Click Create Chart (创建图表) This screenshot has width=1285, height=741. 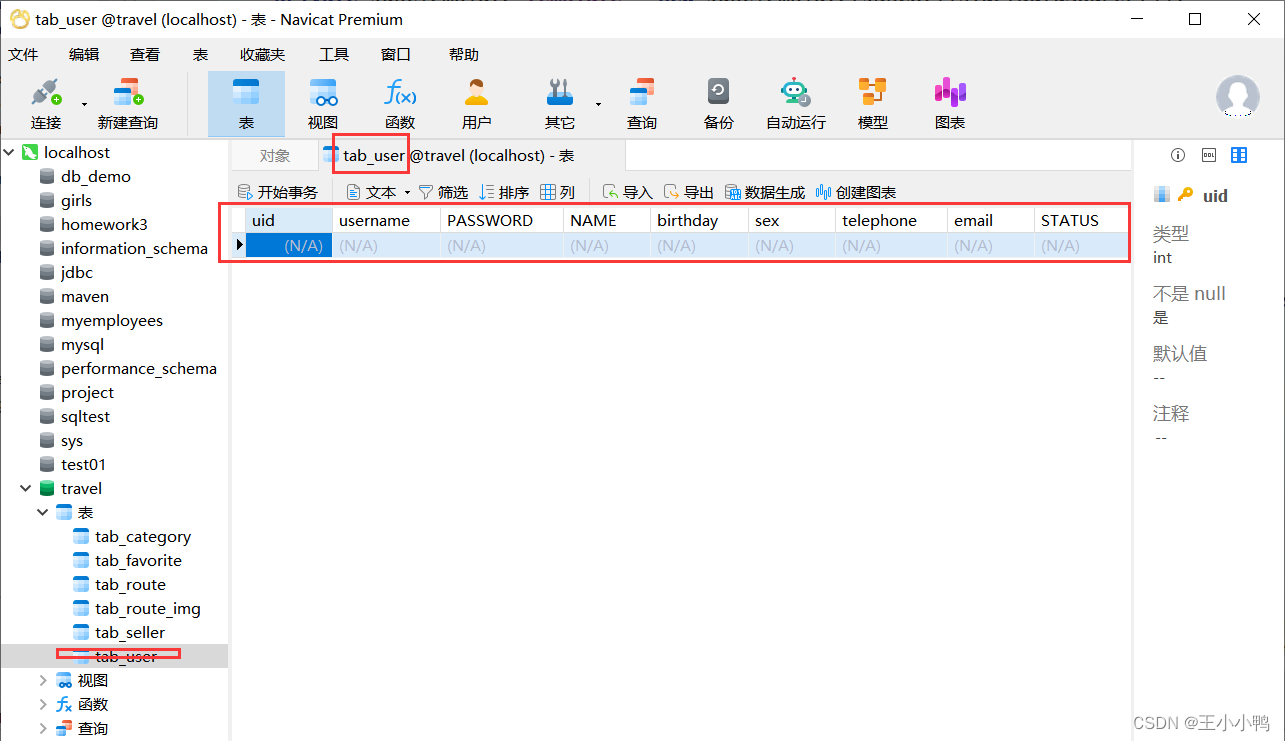click(x=856, y=192)
